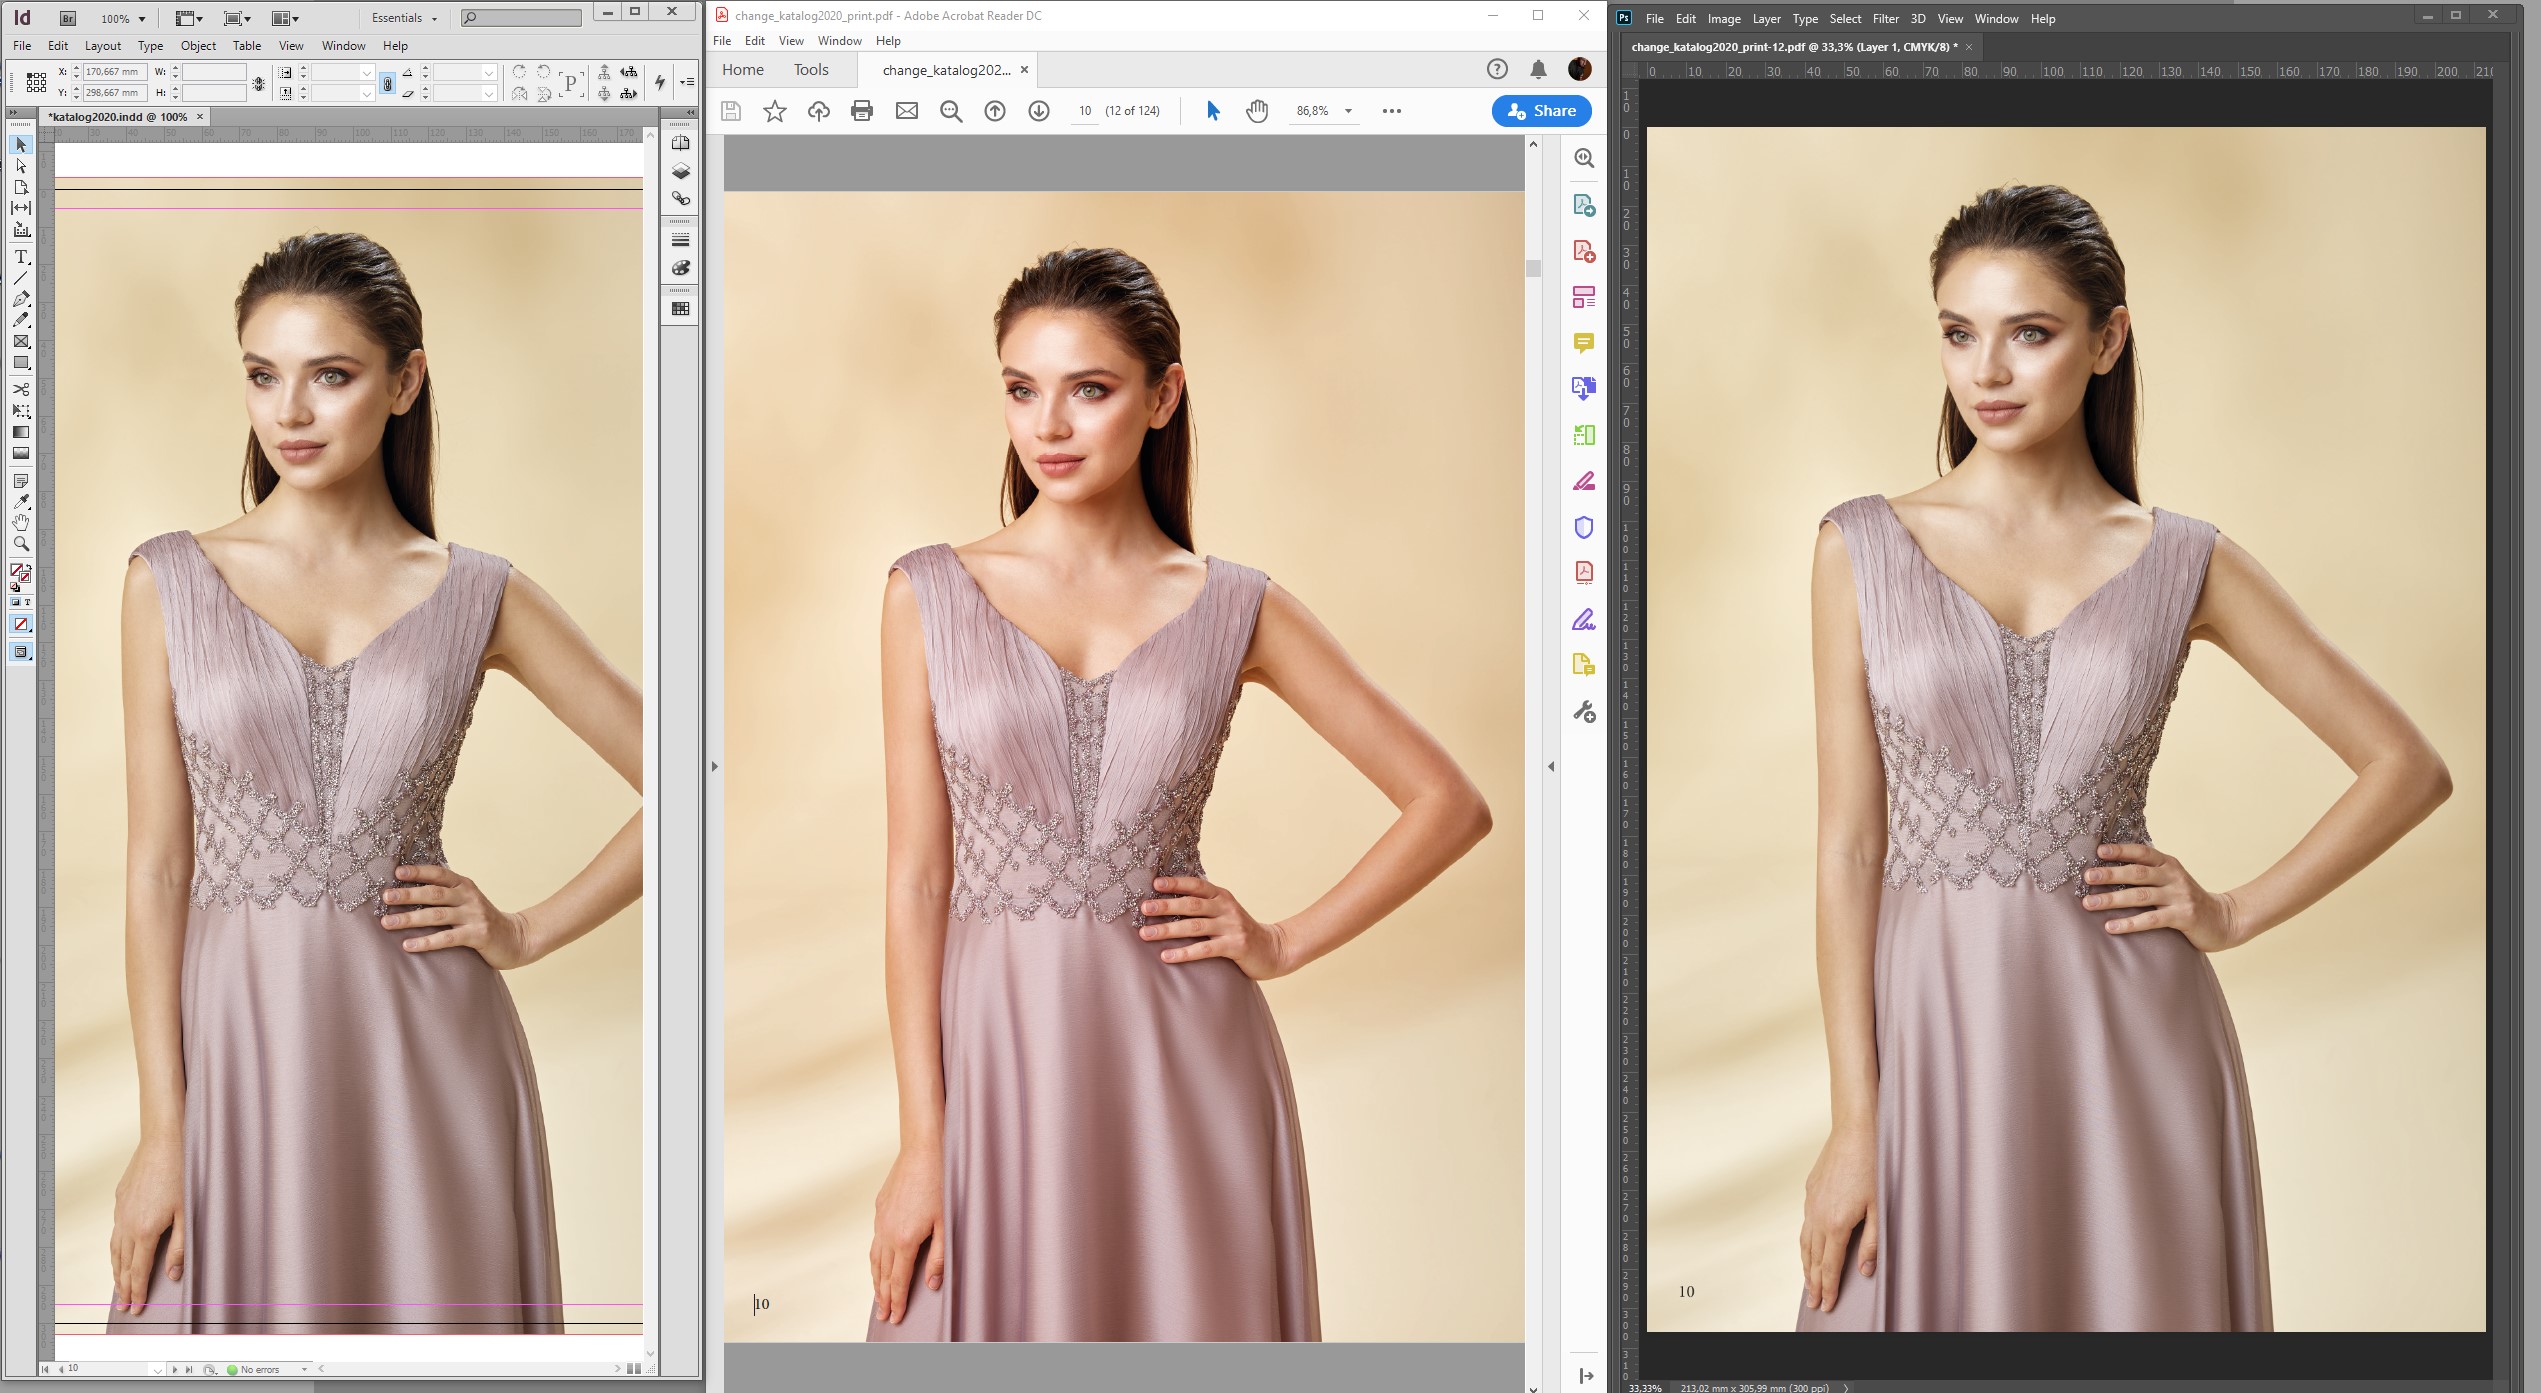Select InDesign's Zoom tool
Image resolution: width=2541 pixels, height=1393 pixels.
pos(21,544)
